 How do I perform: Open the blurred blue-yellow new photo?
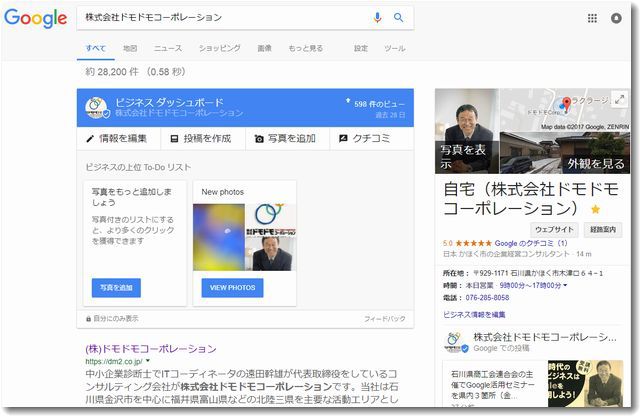click(x=219, y=237)
